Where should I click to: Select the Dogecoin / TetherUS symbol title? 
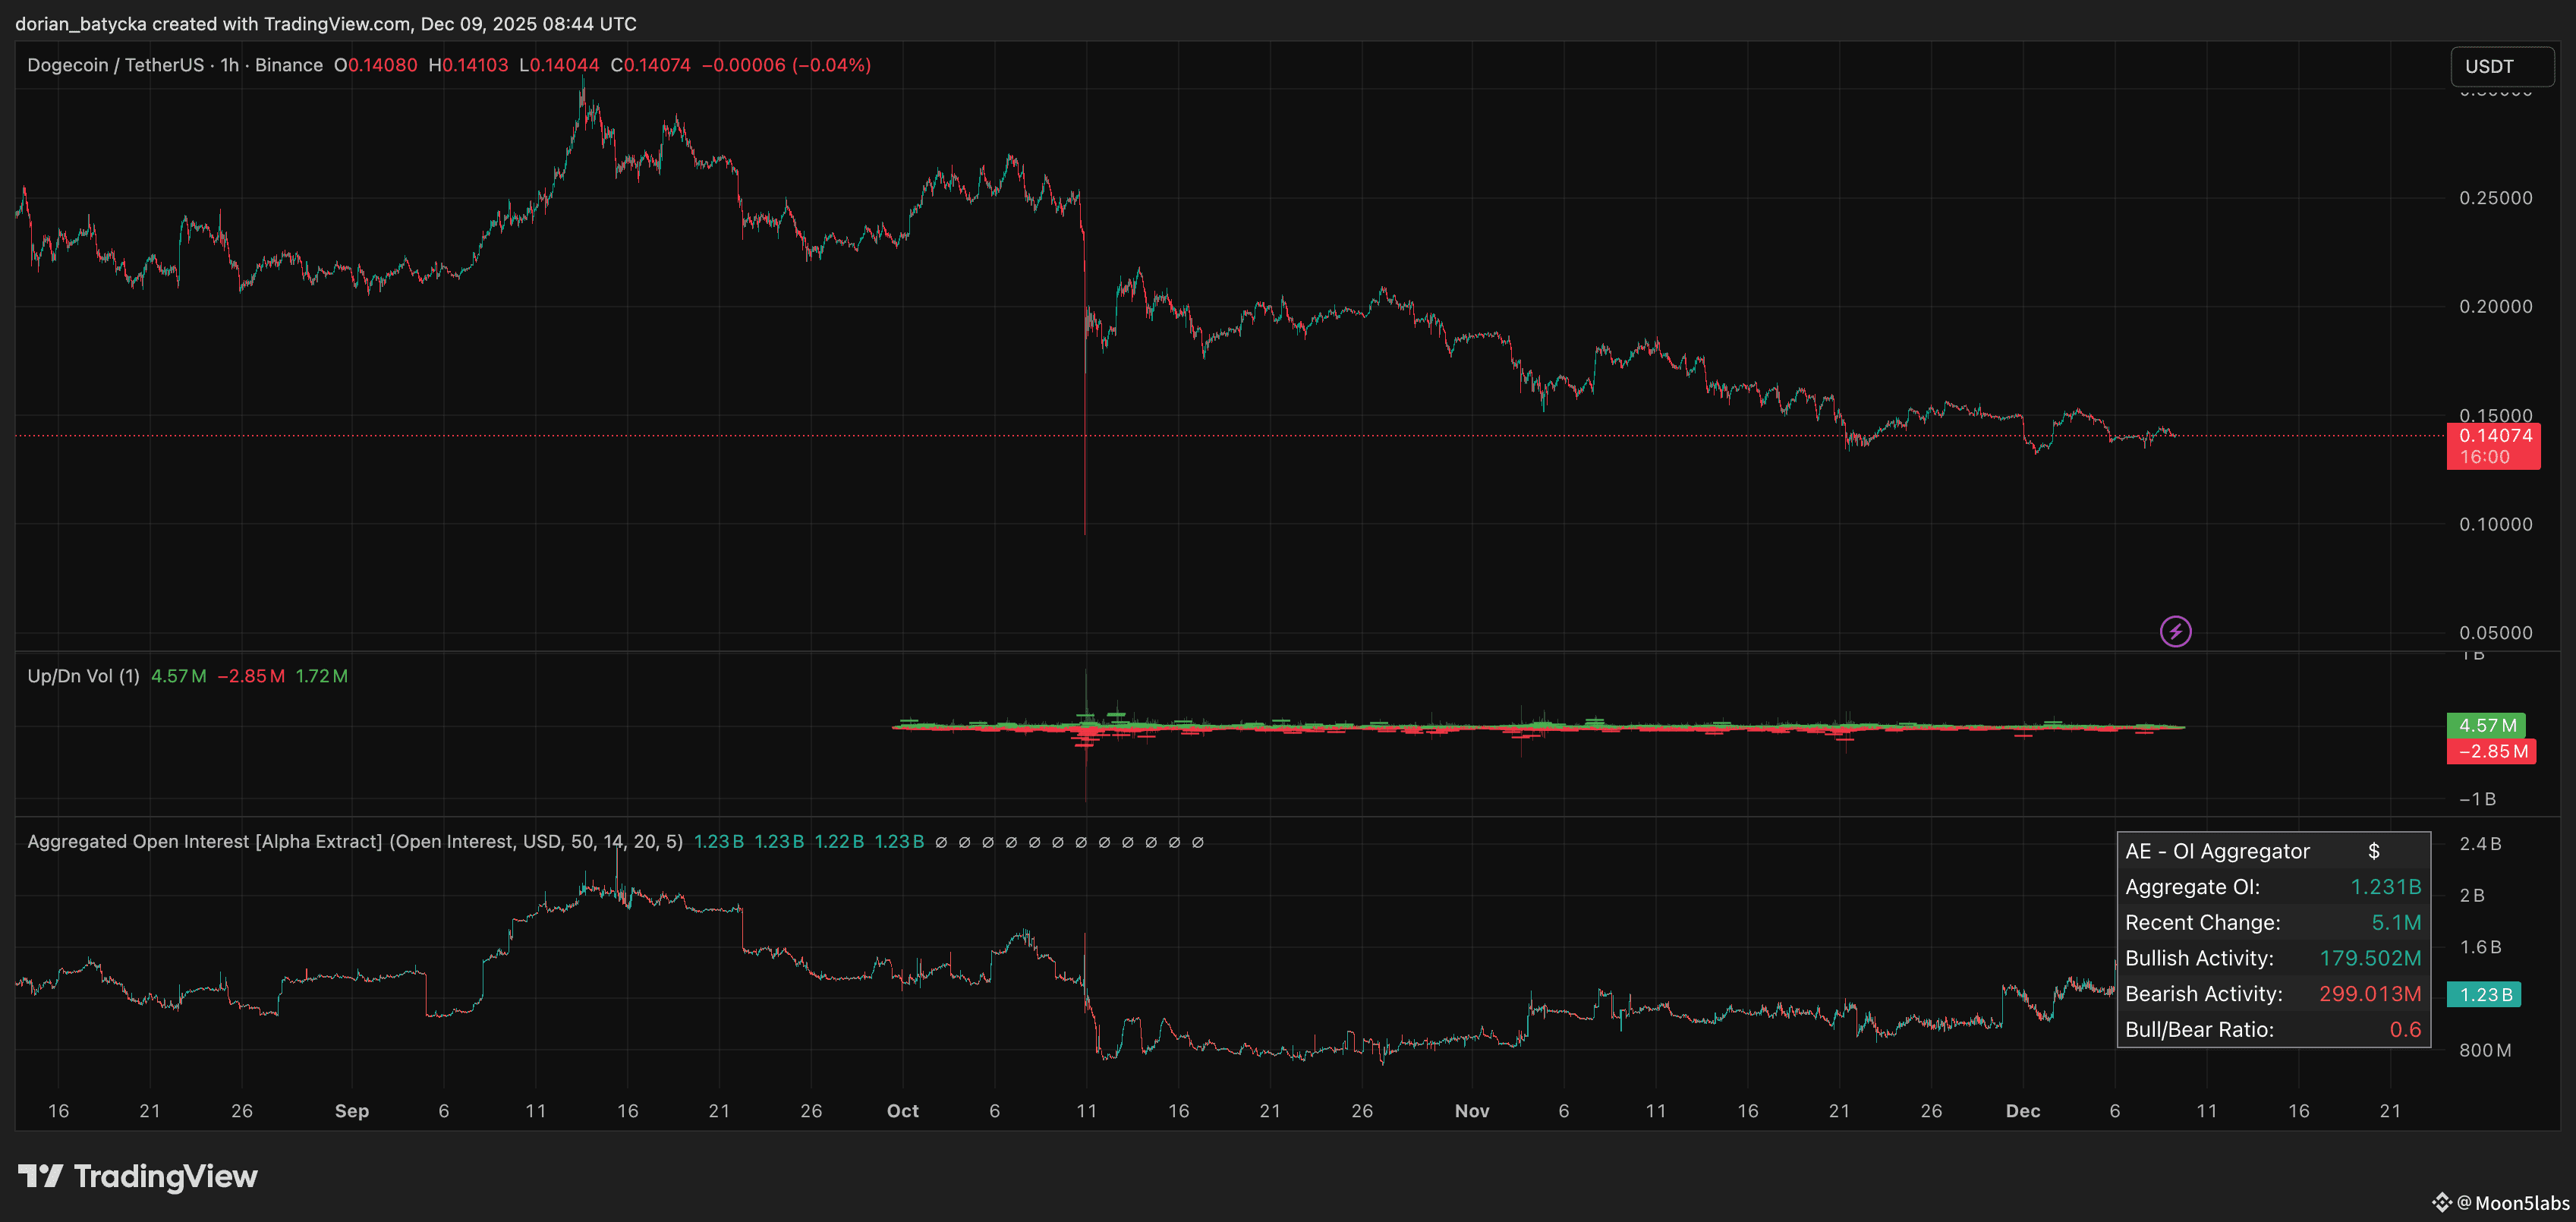(115, 65)
